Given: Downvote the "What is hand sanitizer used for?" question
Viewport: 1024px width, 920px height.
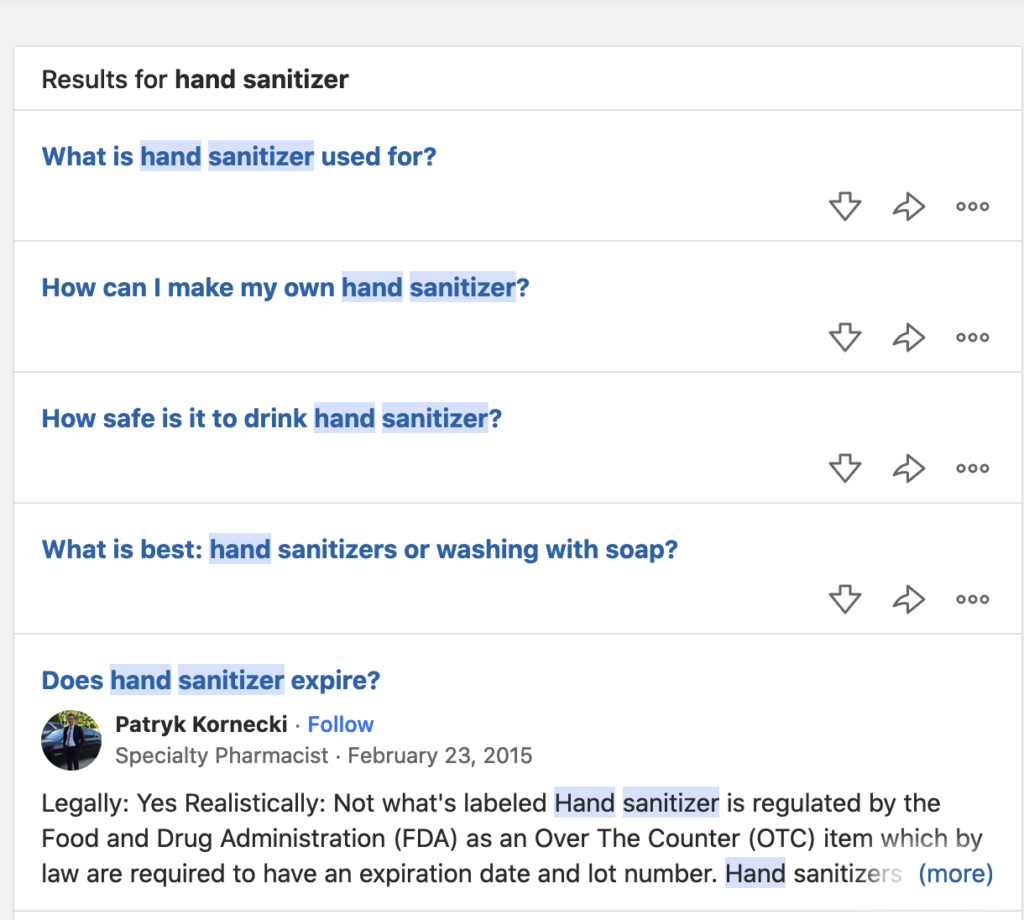Looking at the screenshot, I should 845,206.
